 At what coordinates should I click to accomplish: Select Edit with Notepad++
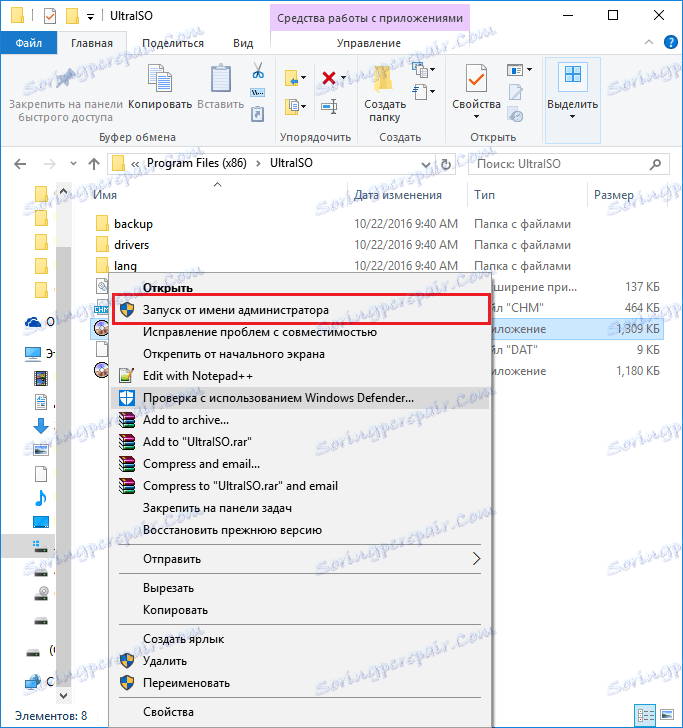[299, 376]
